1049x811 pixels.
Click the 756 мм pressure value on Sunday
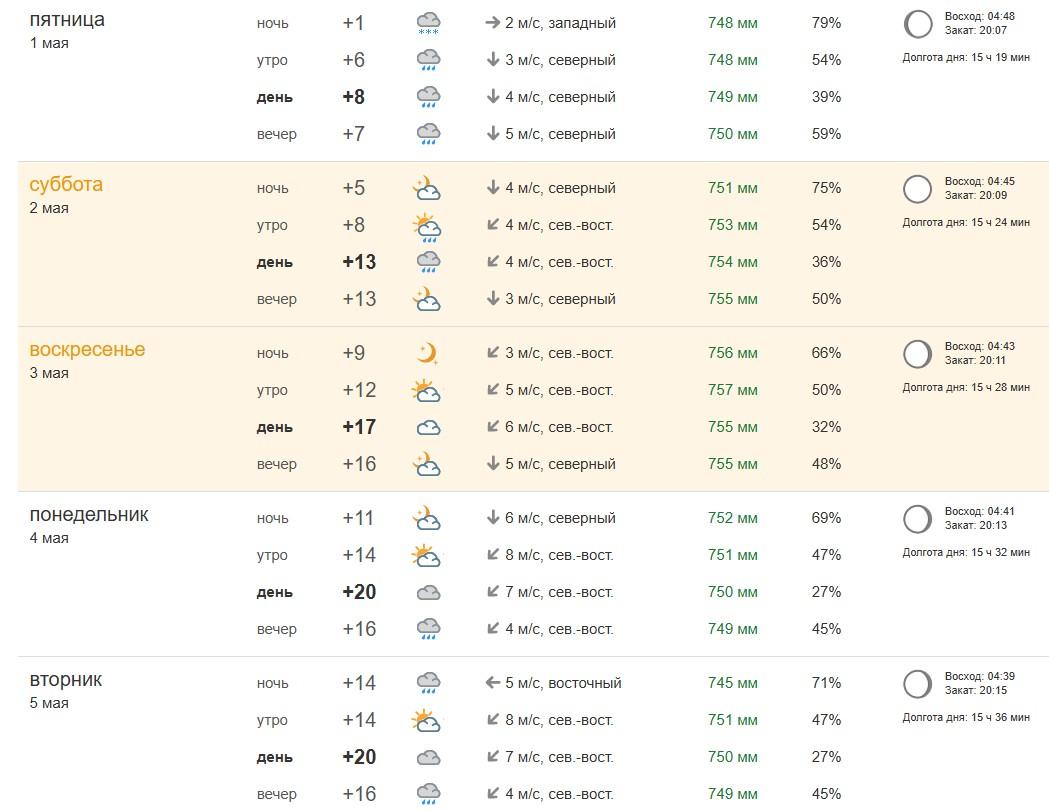coord(733,353)
